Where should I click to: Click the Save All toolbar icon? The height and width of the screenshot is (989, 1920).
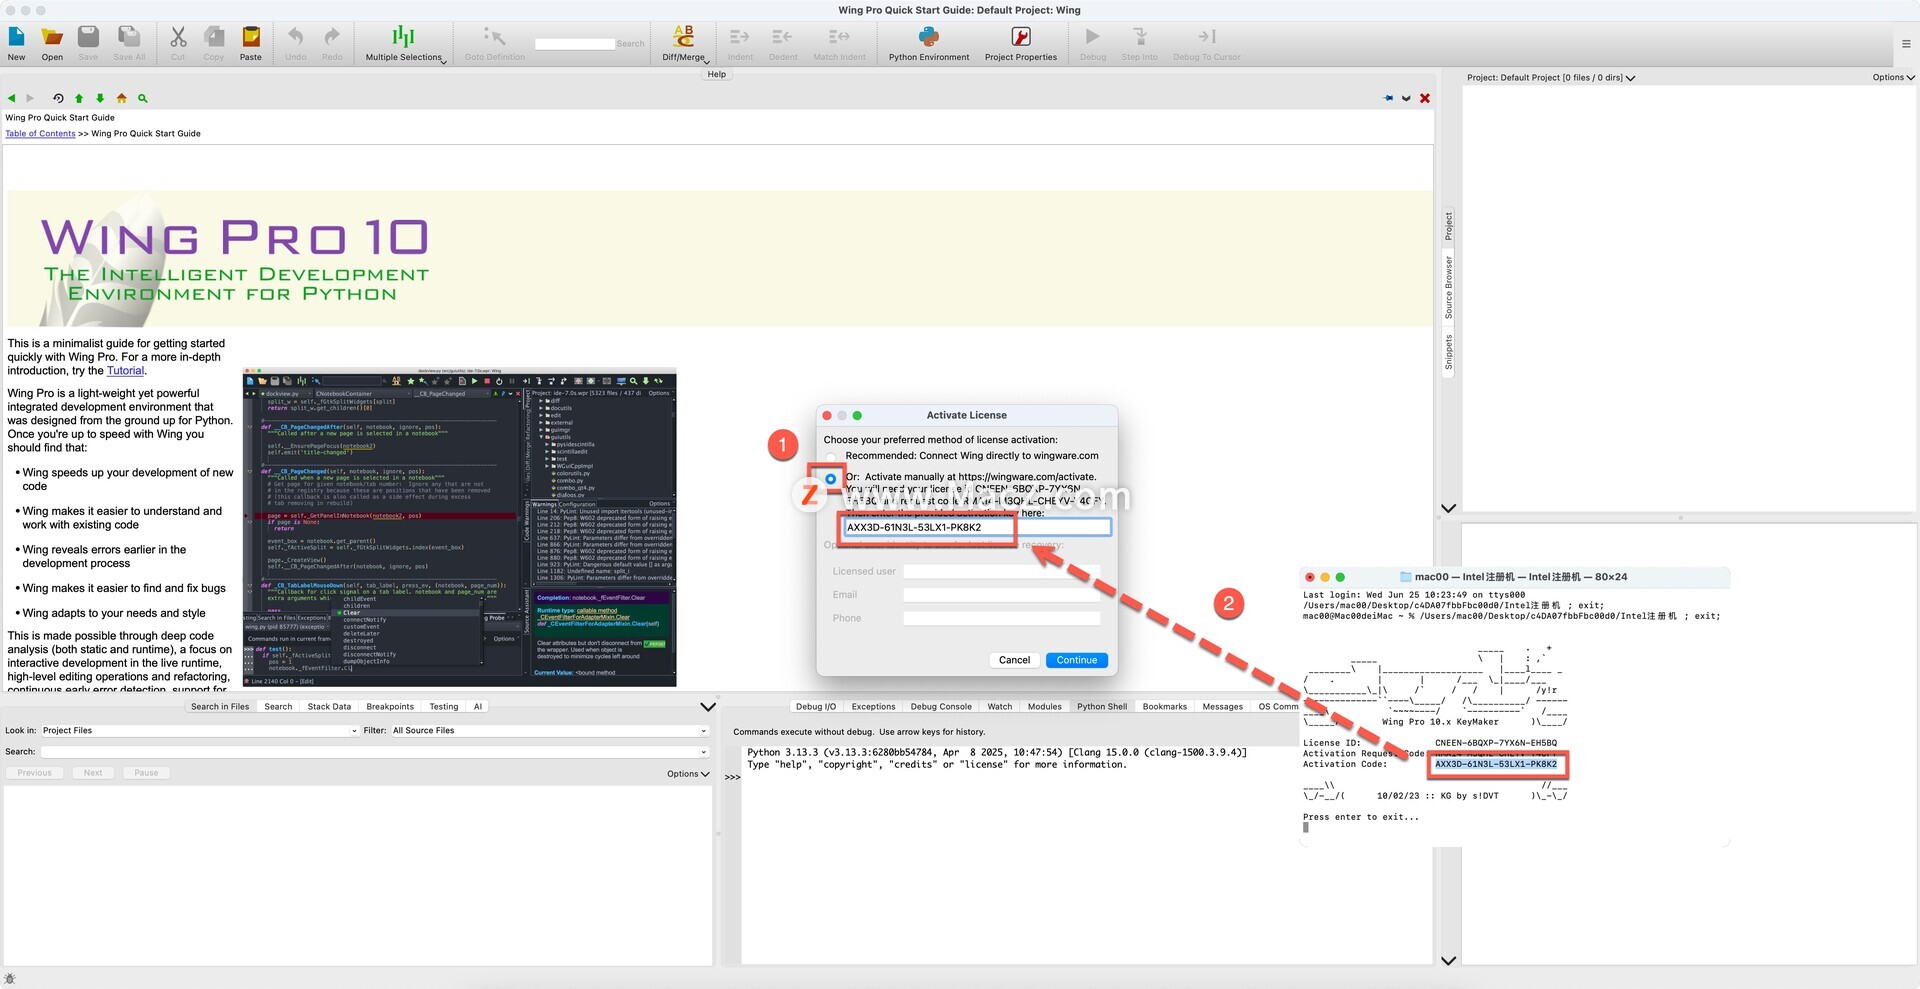129,37
